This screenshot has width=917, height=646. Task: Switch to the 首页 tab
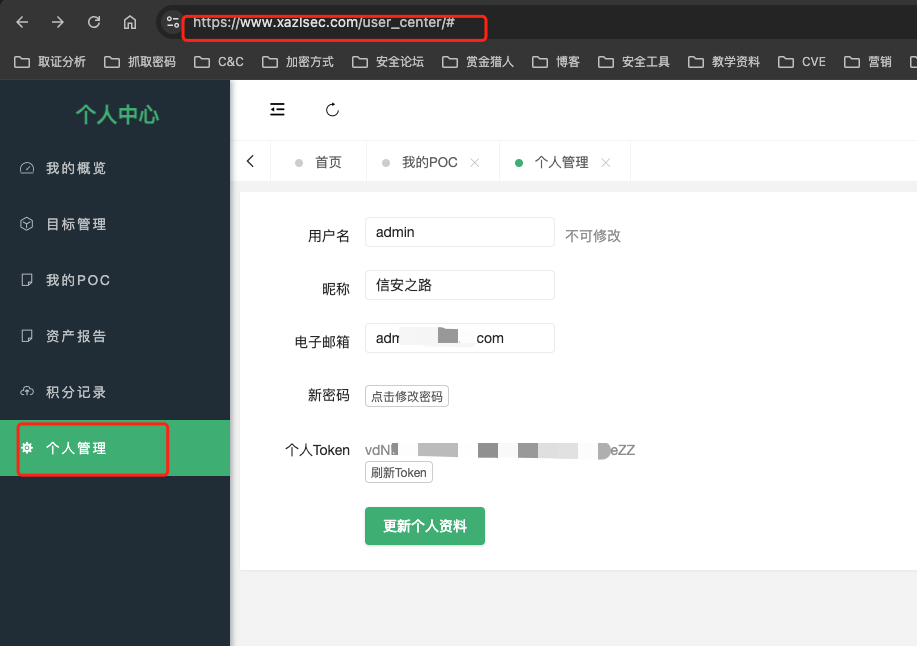(x=318, y=163)
